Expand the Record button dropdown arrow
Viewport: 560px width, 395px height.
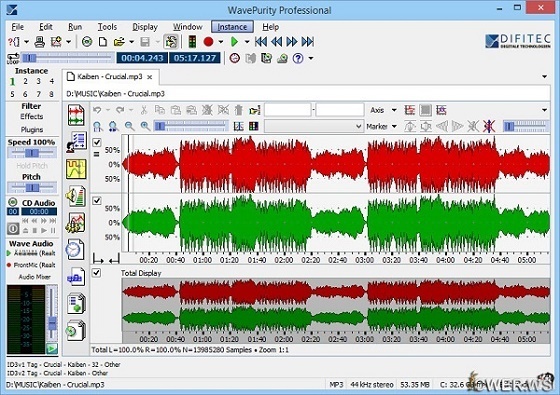pos(221,42)
